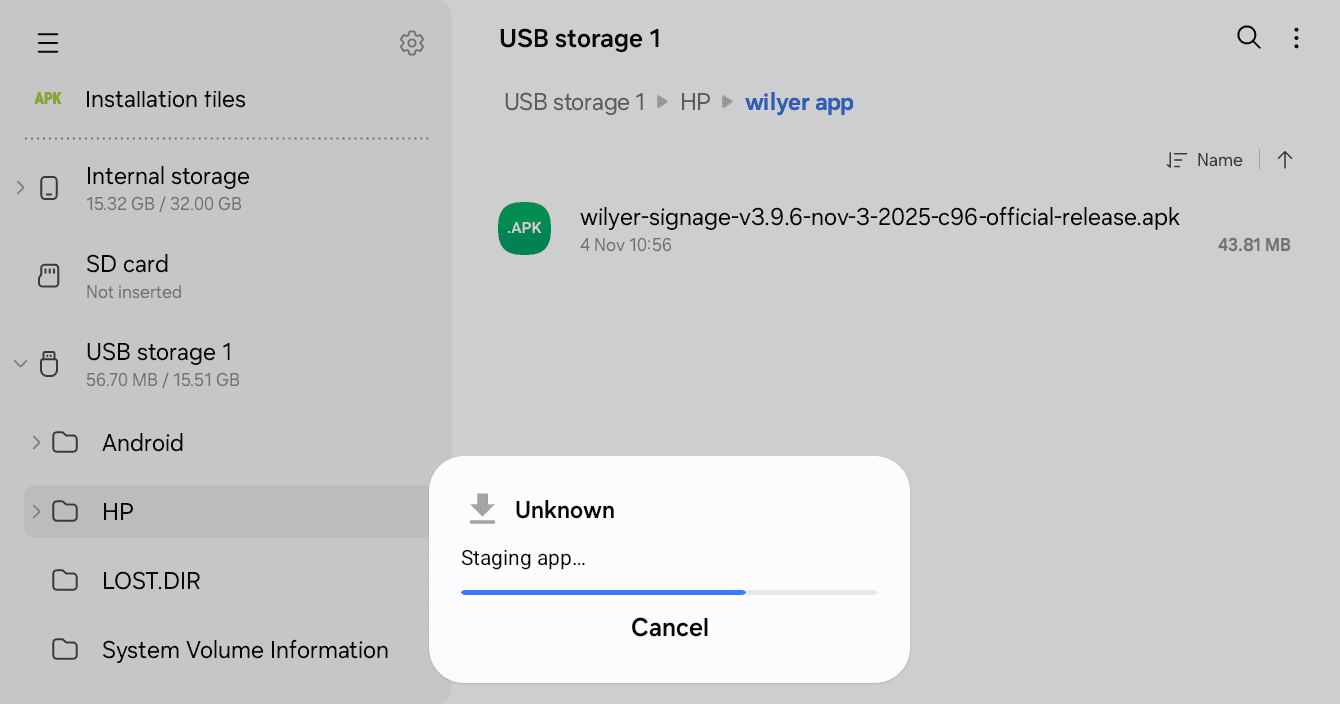
Task: Click the search magnifier icon
Action: [1249, 38]
